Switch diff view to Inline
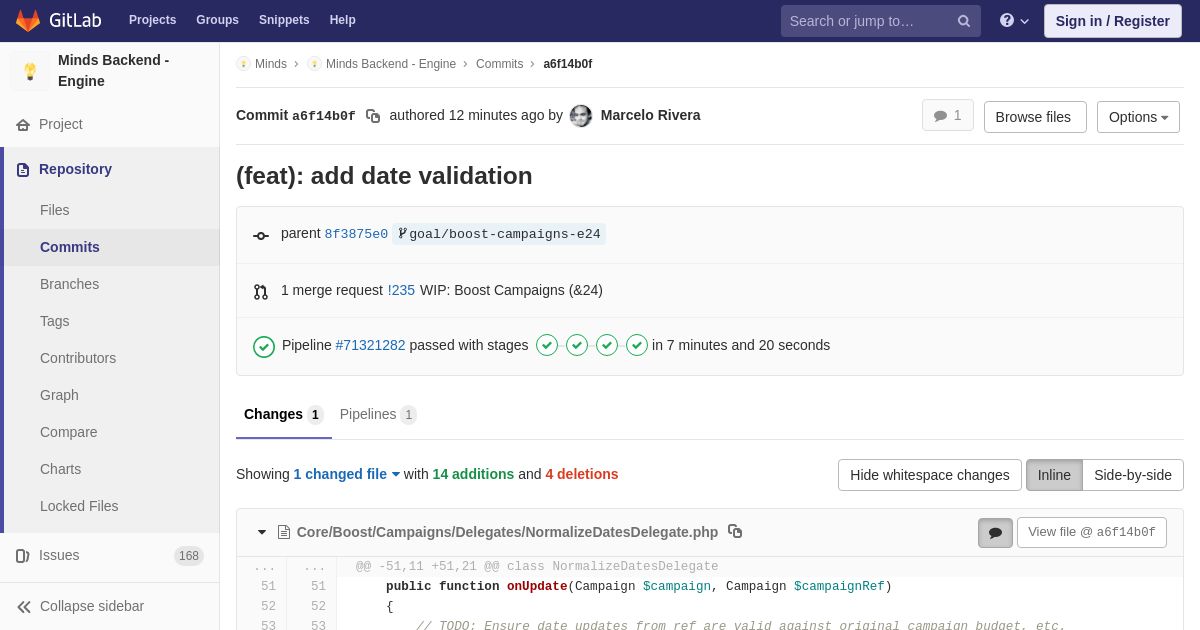Screen dimensions: 1200x630 pyautogui.click(x=1054, y=475)
